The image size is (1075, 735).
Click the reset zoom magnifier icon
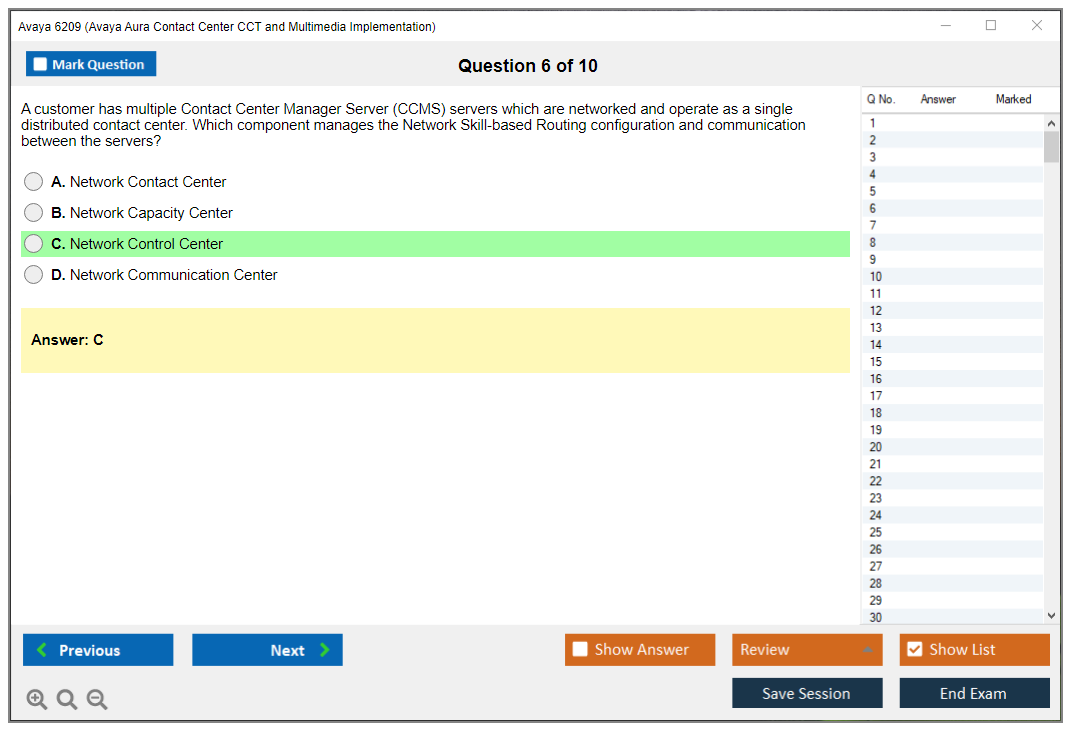pyautogui.click(x=67, y=700)
